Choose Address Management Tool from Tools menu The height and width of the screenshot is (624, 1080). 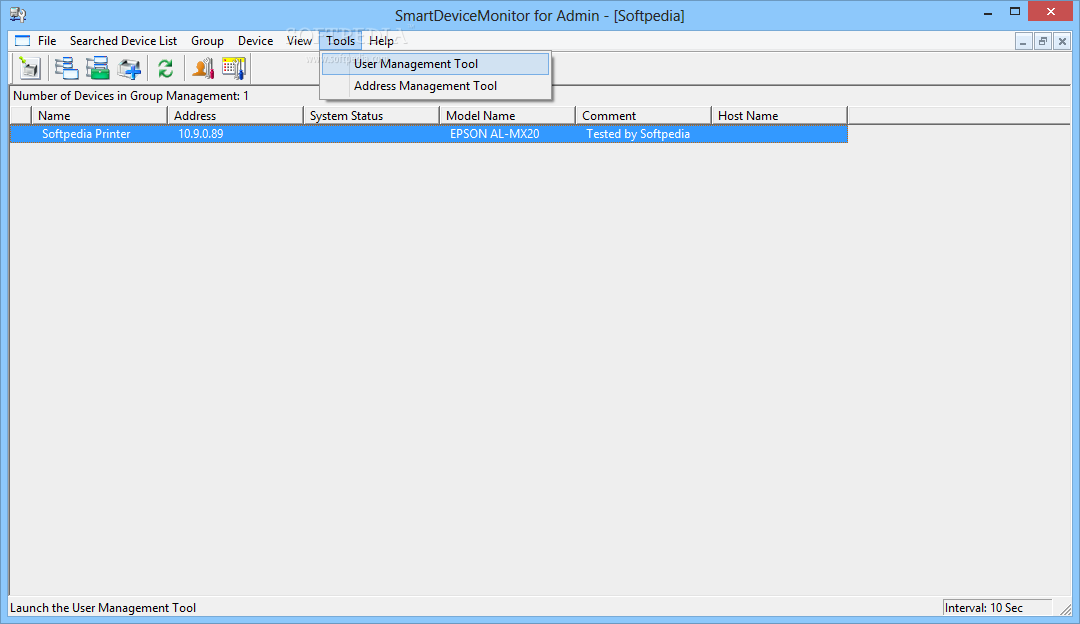point(435,85)
